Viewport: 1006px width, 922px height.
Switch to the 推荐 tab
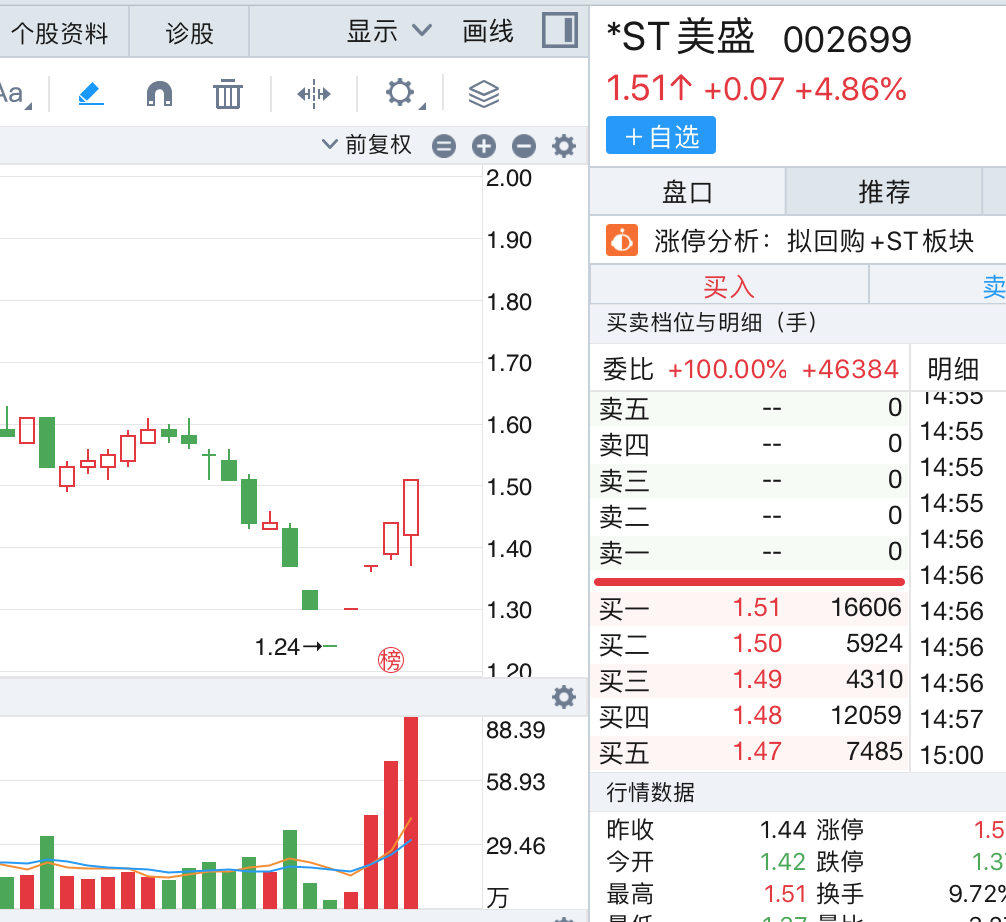coord(884,192)
